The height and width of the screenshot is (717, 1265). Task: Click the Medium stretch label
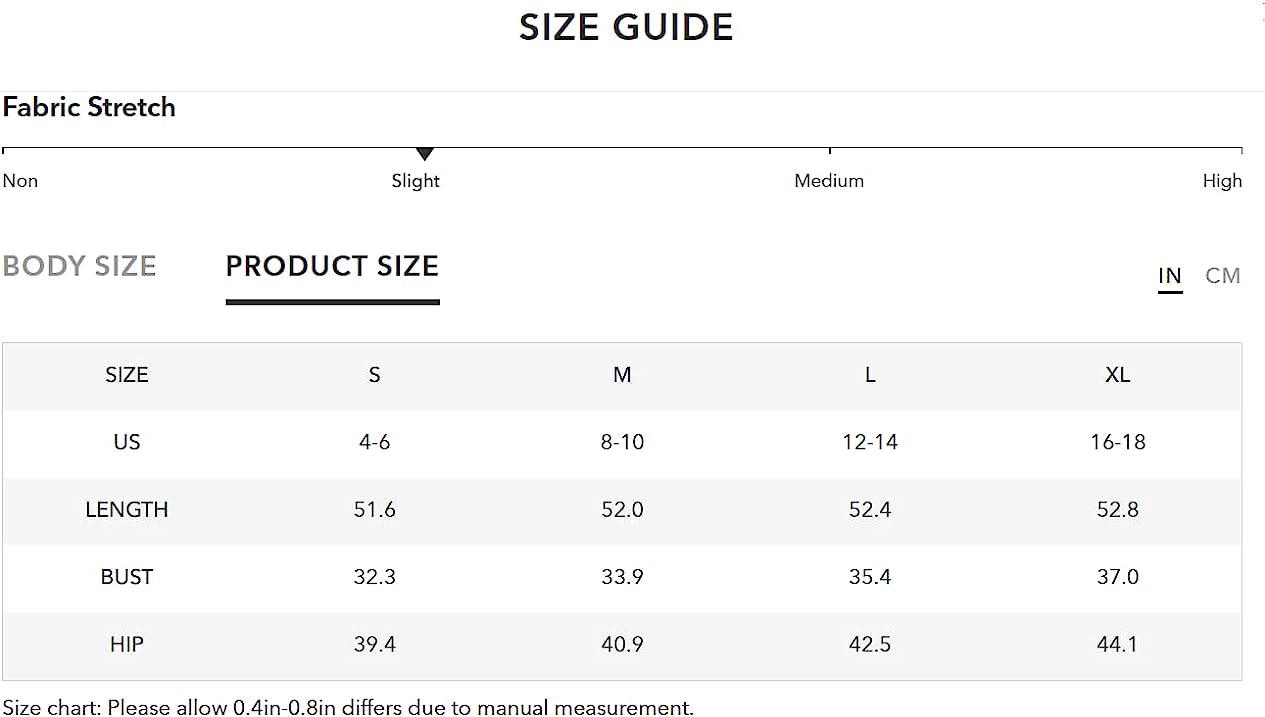tap(829, 181)
